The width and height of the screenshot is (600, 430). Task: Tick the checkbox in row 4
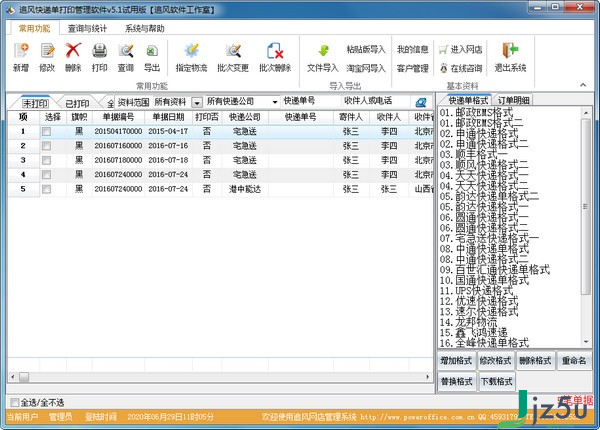46,175
